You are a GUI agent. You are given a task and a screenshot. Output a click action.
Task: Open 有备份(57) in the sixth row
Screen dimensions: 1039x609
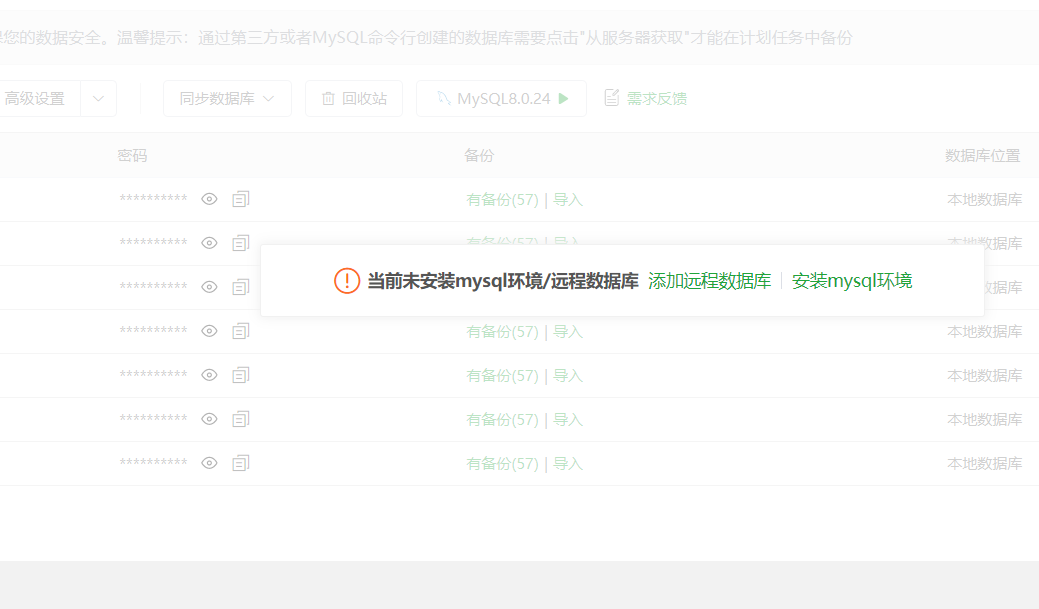tap(502, 419)
